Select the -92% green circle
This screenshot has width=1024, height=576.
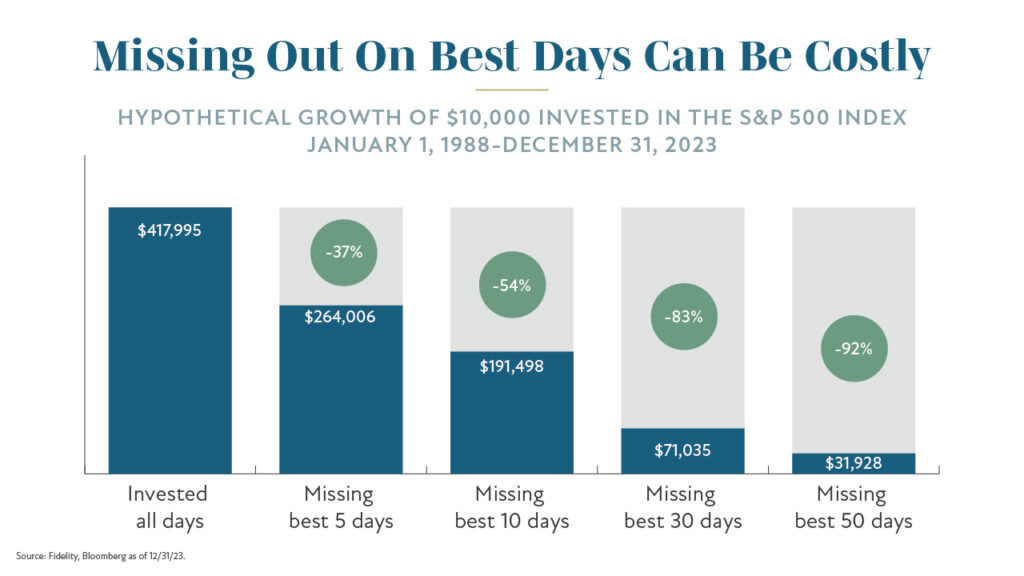pyautogui.click(x=854, y=349)
